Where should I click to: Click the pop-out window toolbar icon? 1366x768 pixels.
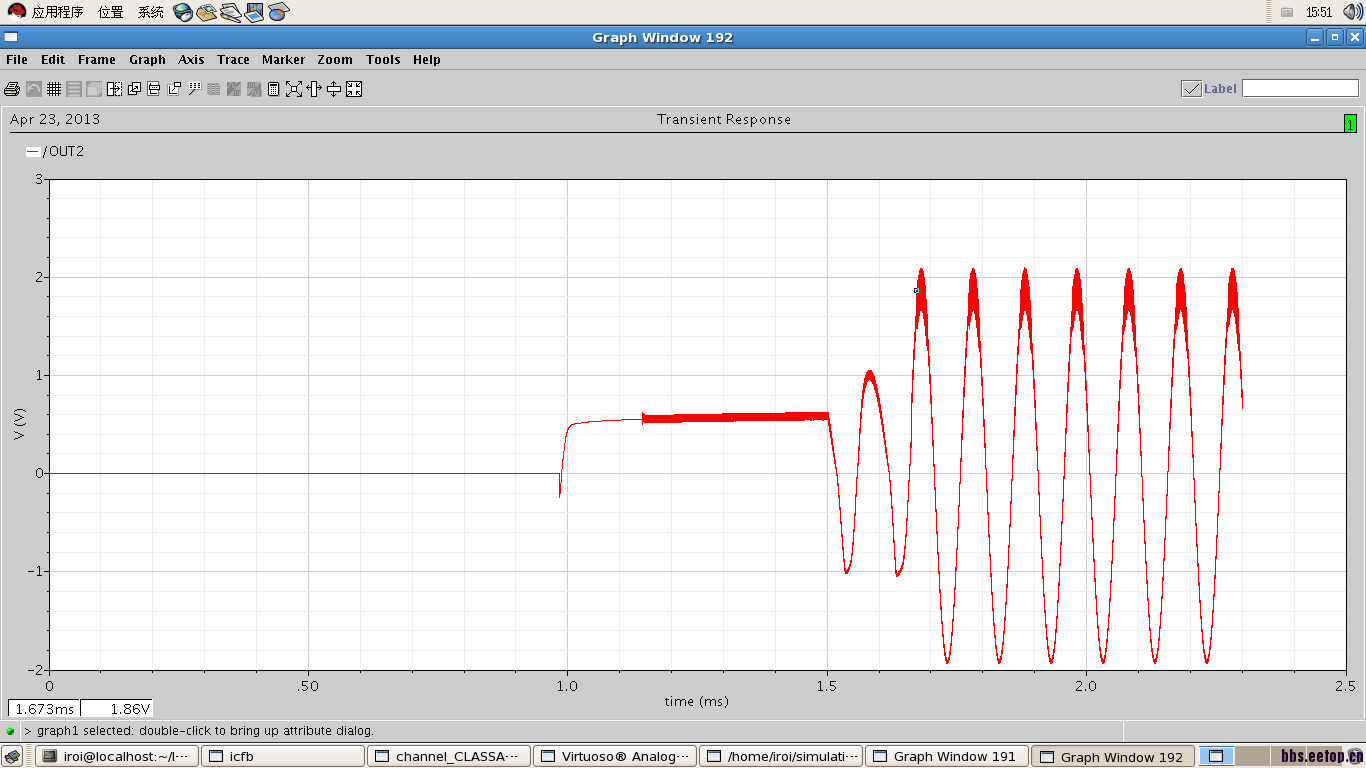(174, 89)
